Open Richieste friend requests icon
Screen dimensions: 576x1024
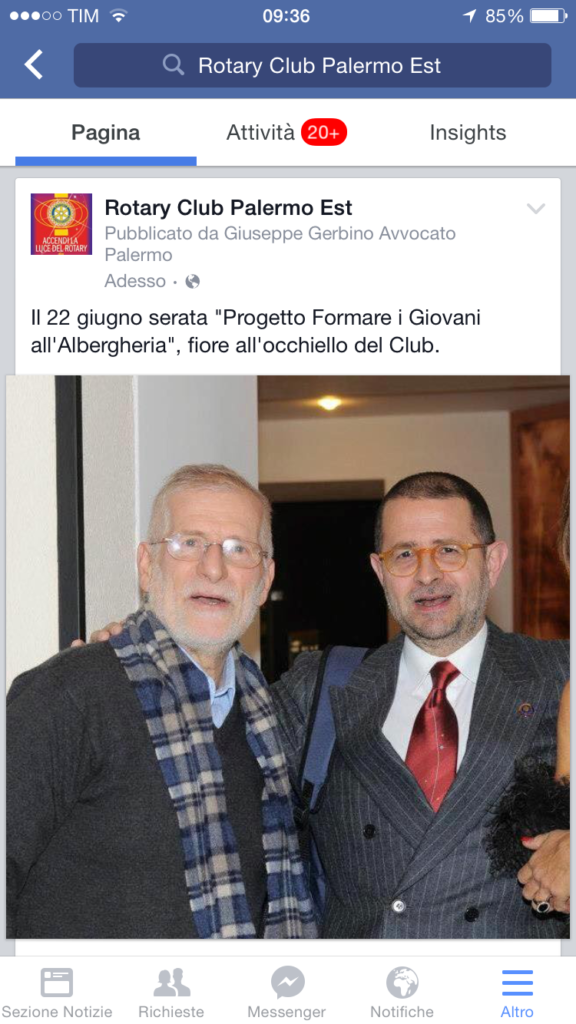[x=171, y=983]
